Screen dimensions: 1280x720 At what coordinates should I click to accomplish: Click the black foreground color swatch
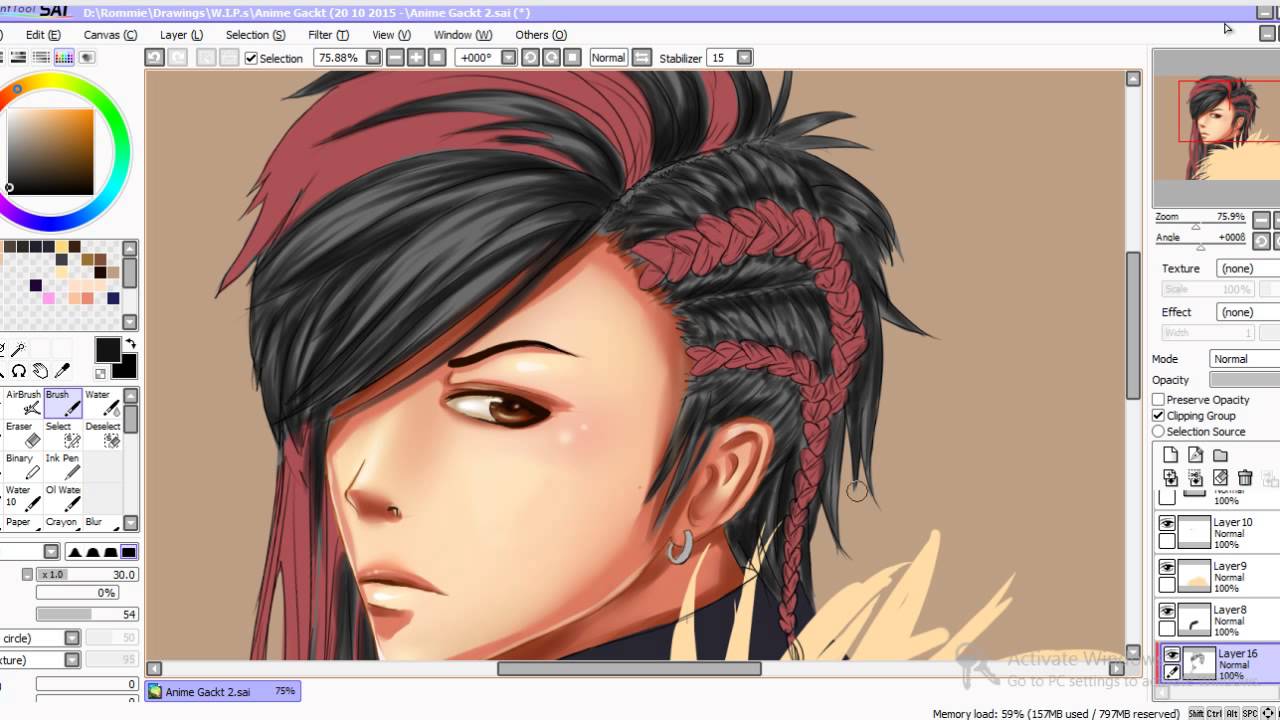[x=108, y=350]
